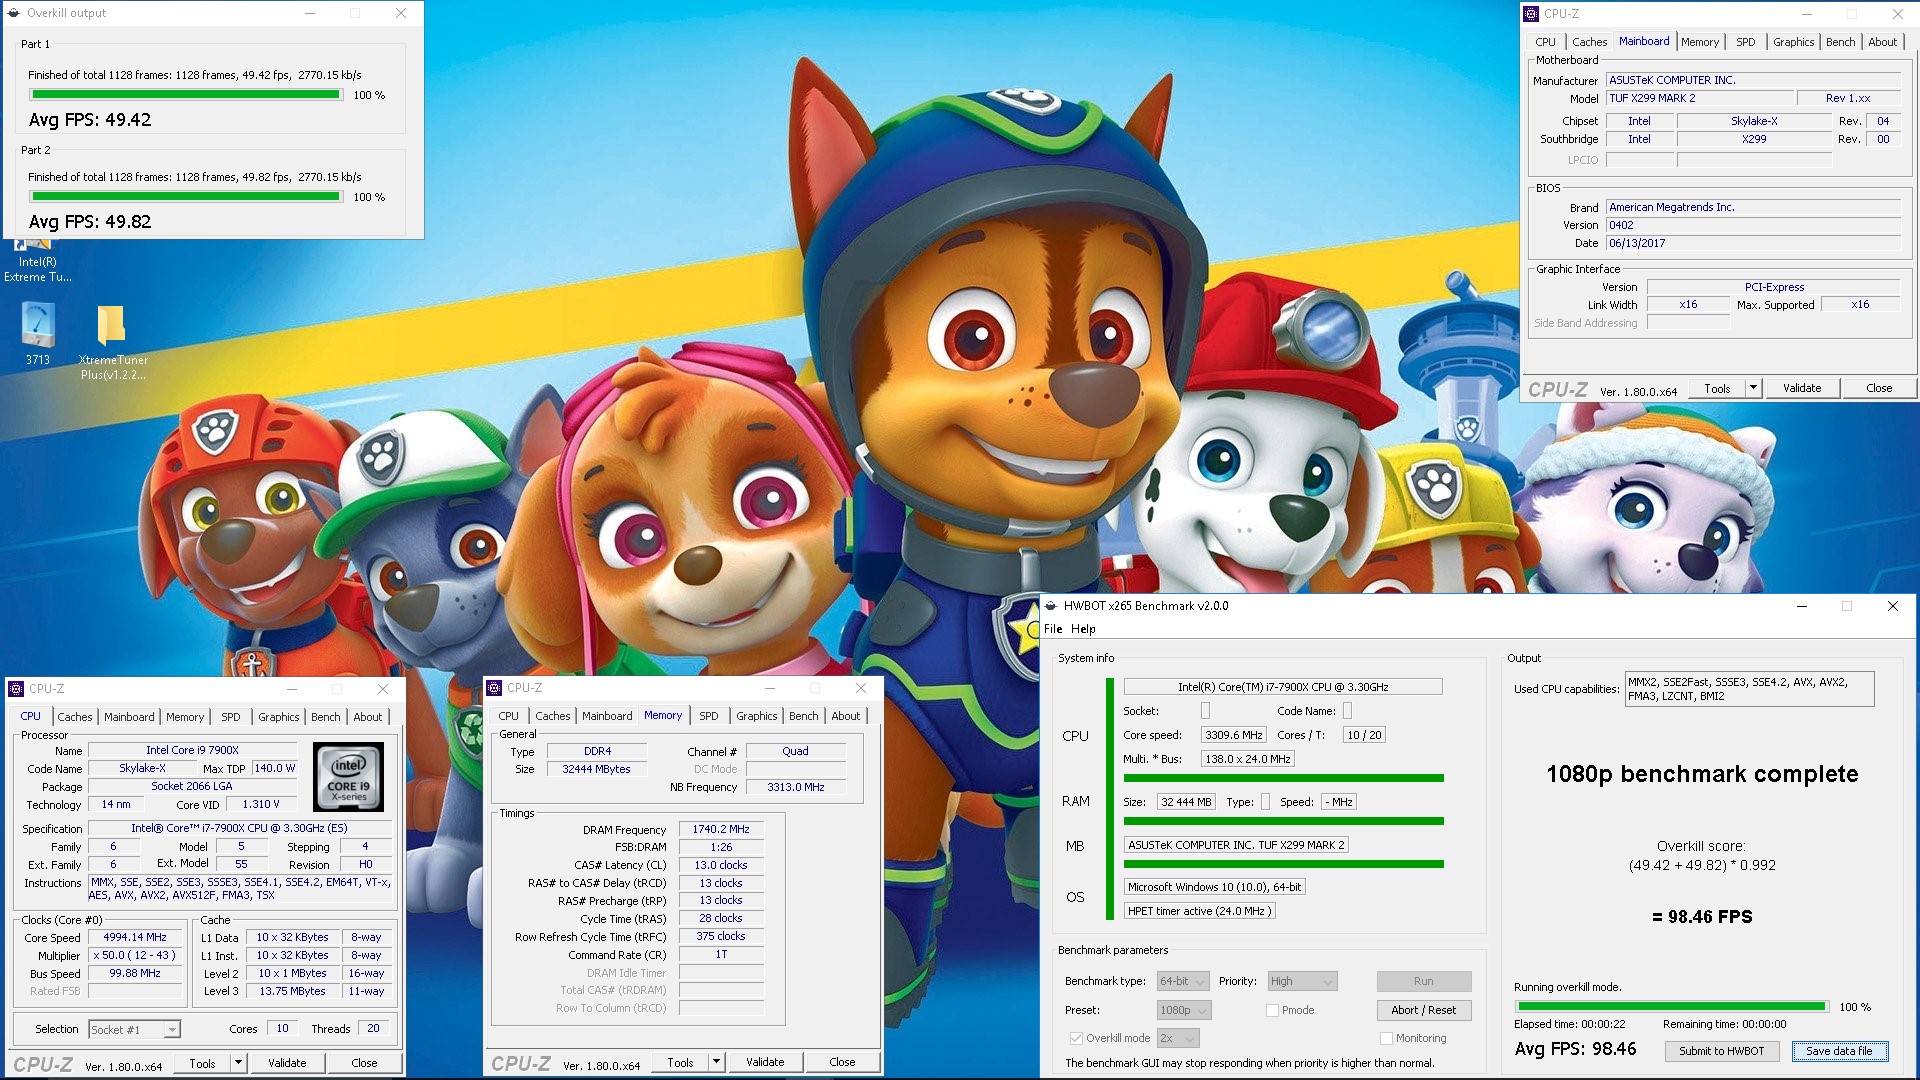Switch to Graphics tab in CPU-Z Mainboard window
The image size is (1920, 1080).
pos(1793,42)
